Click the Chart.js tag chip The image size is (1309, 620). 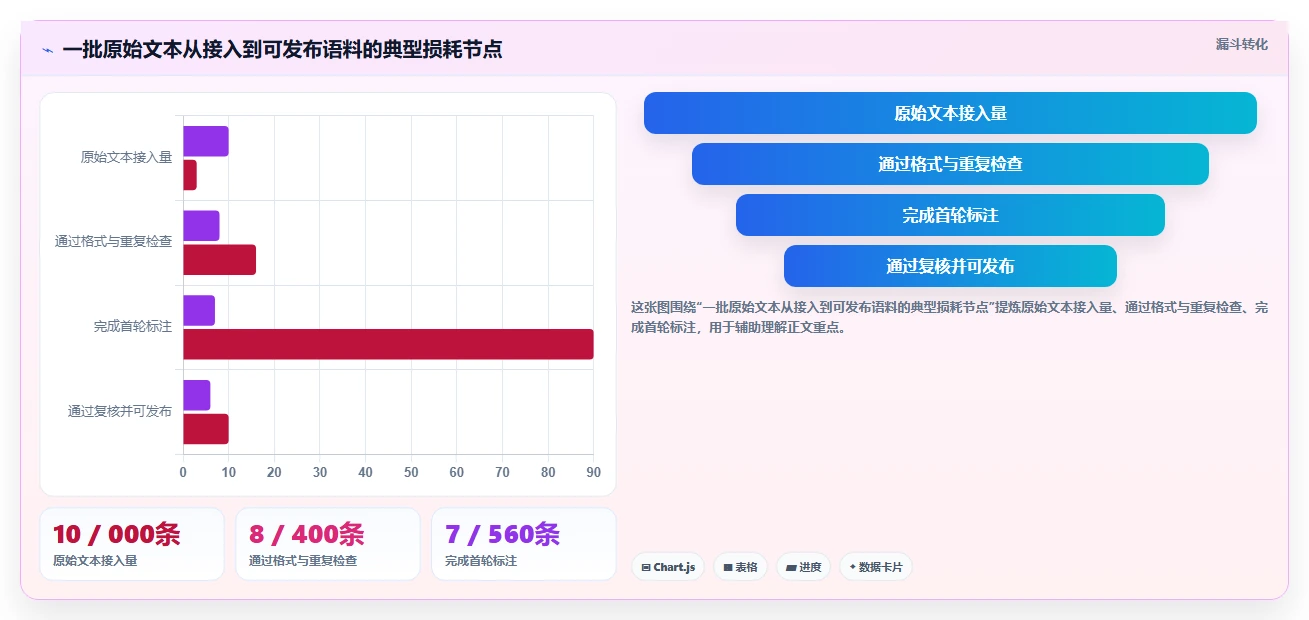pos(668,567)
